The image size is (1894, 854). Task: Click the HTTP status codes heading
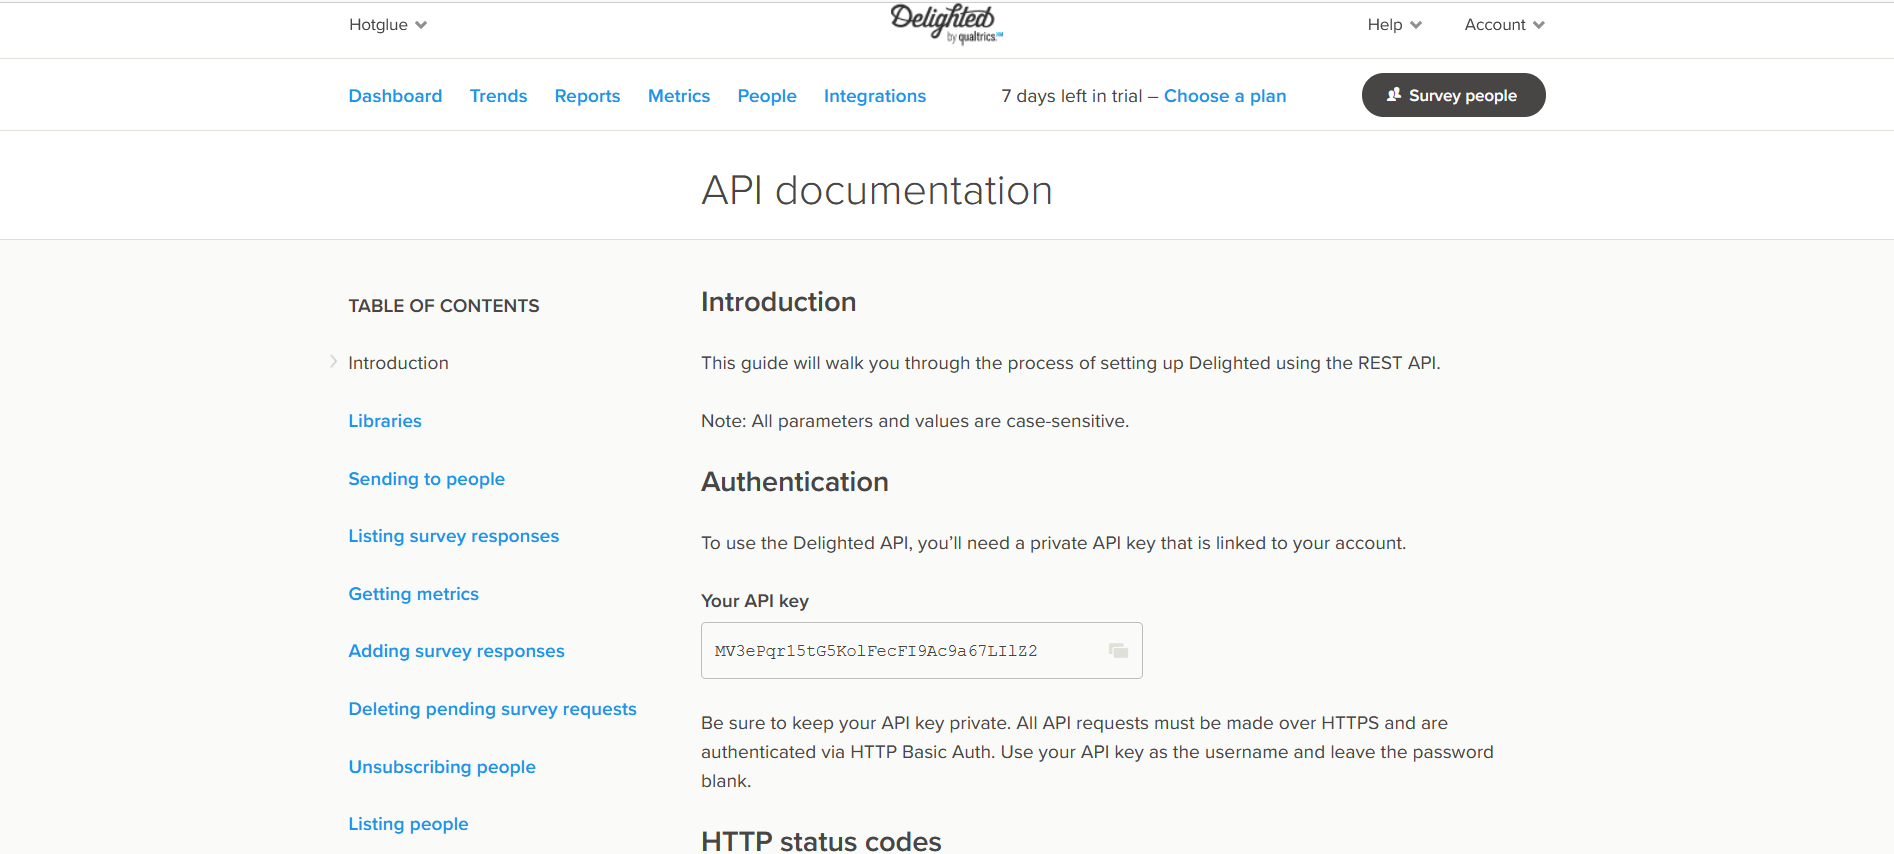click(821, 841)
